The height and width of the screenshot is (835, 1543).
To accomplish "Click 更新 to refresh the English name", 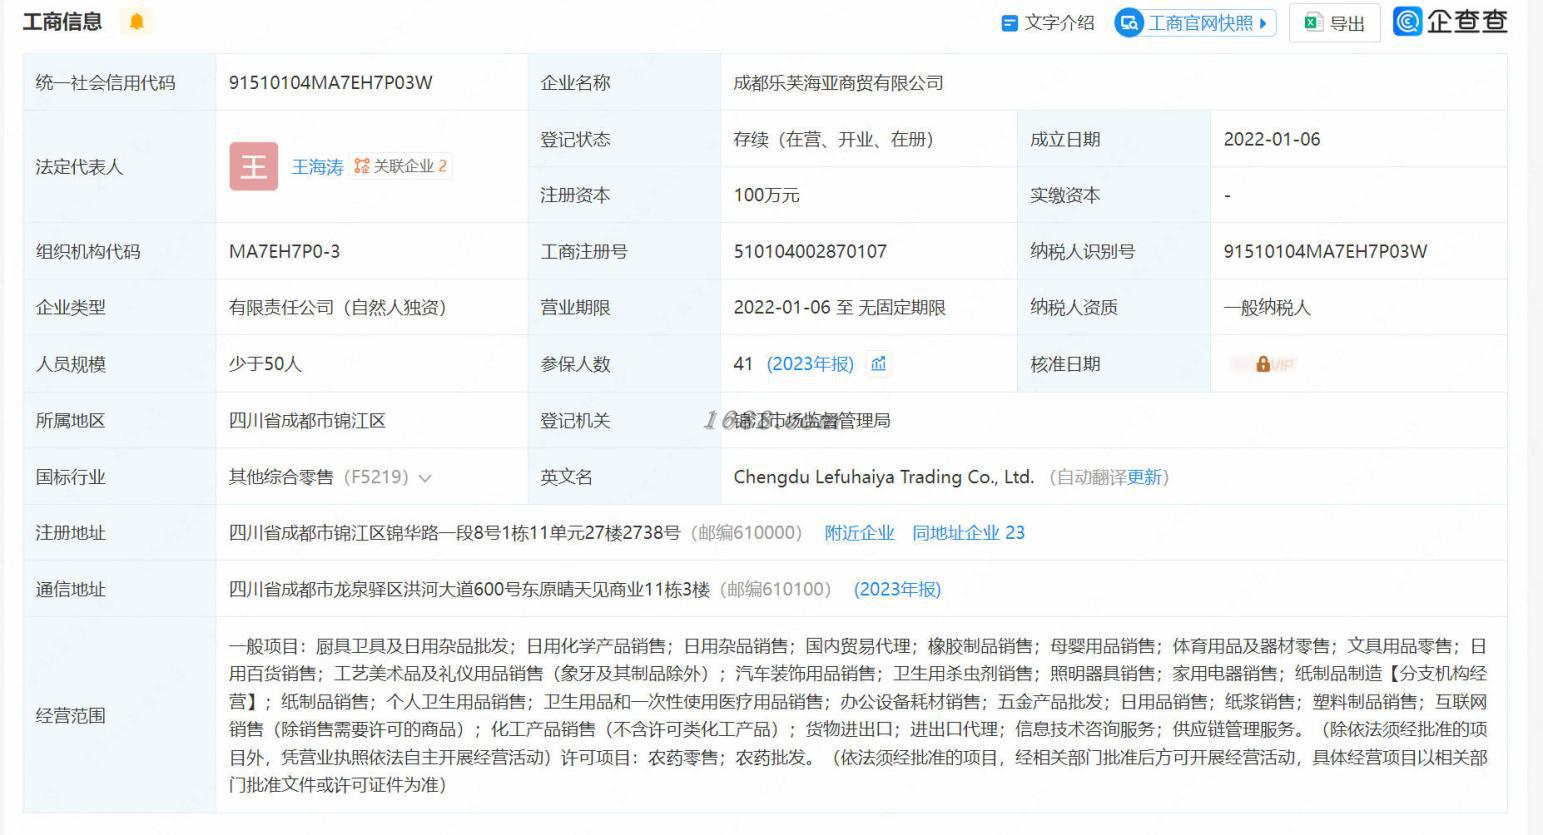I will click(x=1144, y=477).
